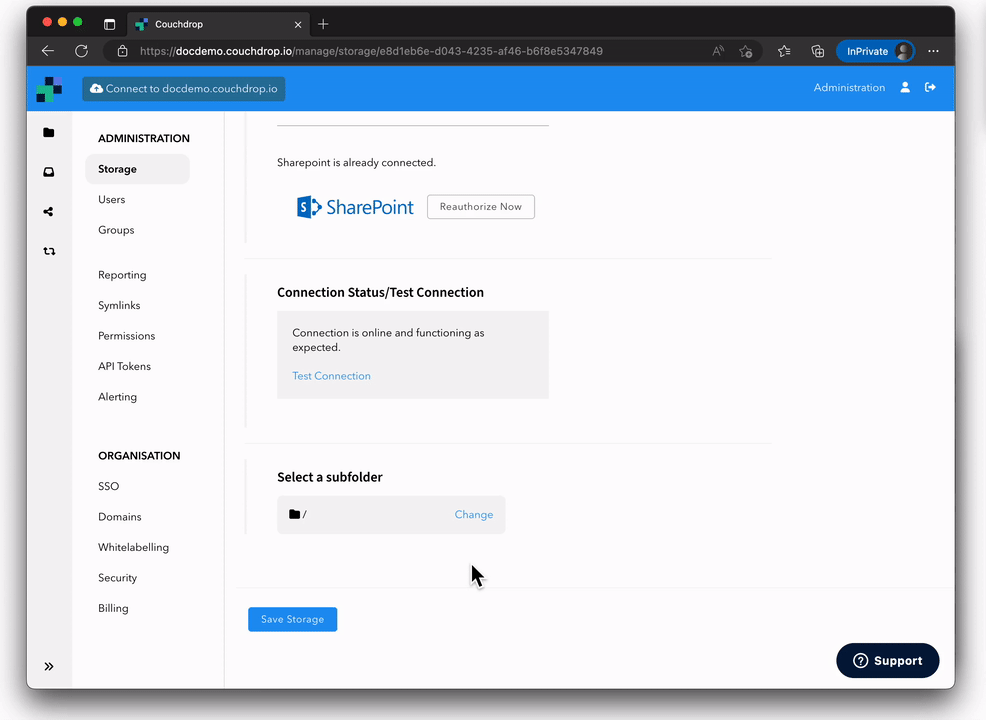Click Change subfolder link
This screenshot has width=986, height=720.
point(474,514)
